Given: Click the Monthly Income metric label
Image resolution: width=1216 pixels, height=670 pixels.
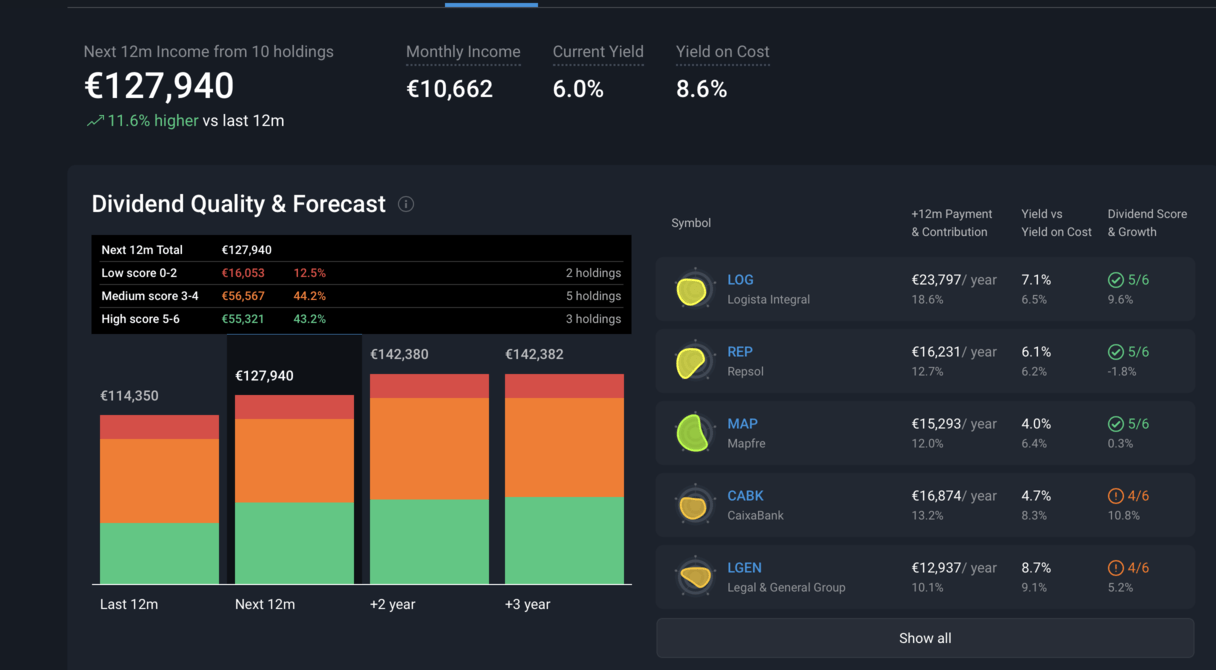Looking at the screenshot, I should point(463,52).
